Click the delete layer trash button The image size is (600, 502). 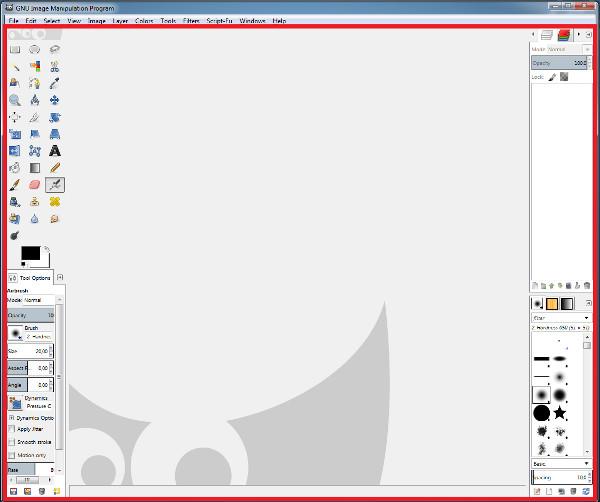pyautogui.click(x=587, y=285)
